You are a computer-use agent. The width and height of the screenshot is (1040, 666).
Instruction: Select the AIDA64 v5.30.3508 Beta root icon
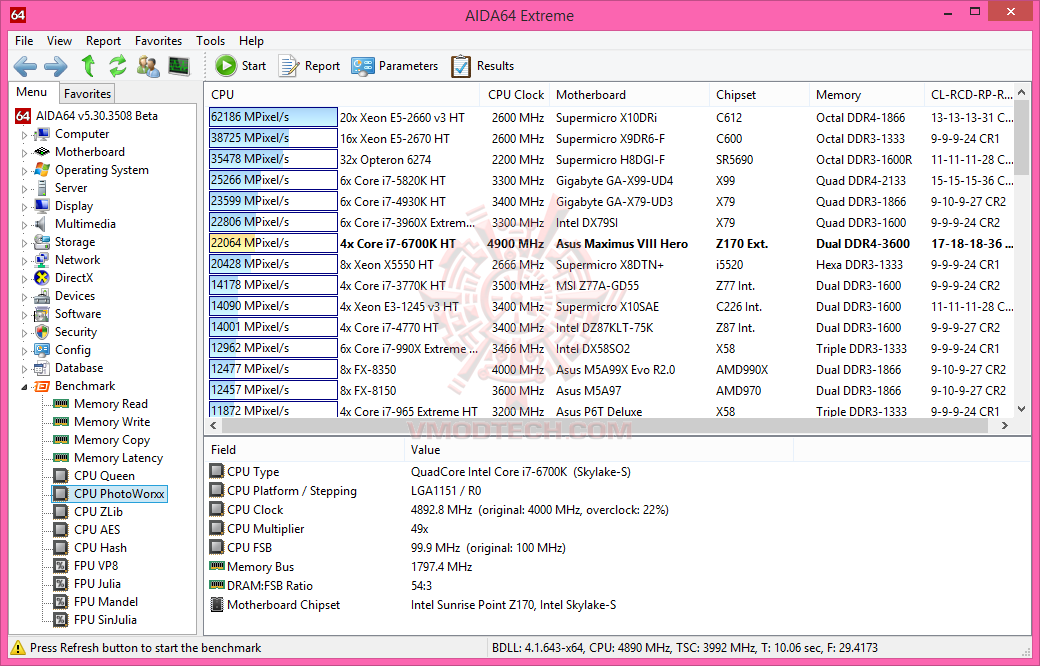[x=23, y=115]
